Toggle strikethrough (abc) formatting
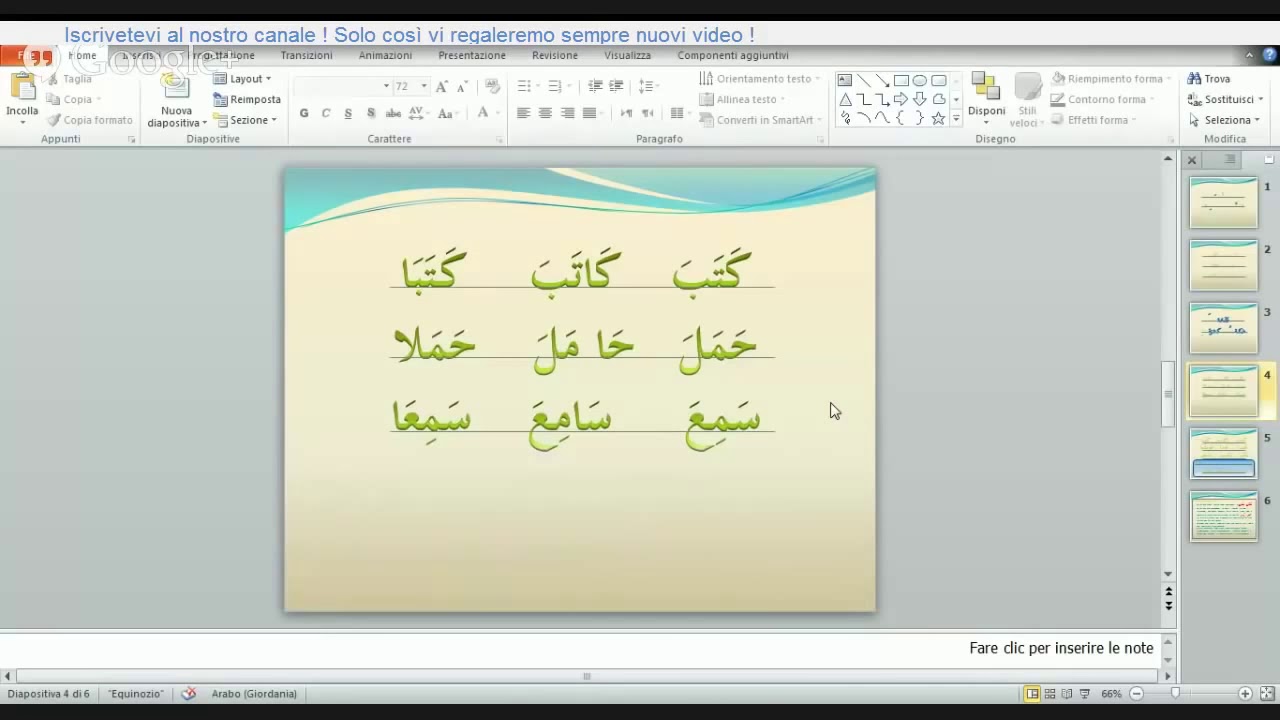The height and width of the screenshot is (720, 1280). pos(393,113)
